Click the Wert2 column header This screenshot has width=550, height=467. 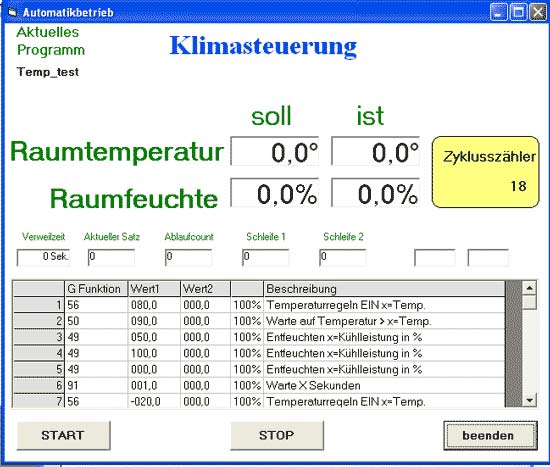tap(206, 289)
